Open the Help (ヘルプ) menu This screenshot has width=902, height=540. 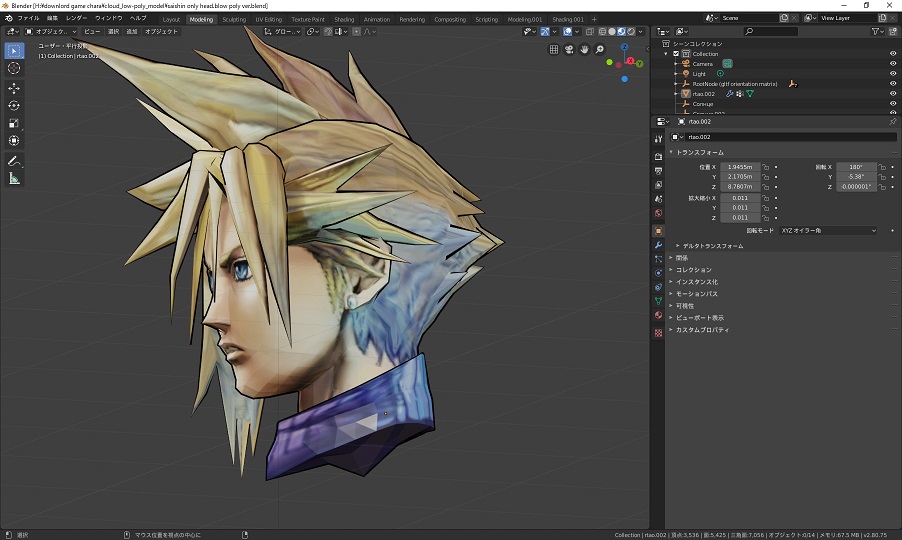point(138,18)
